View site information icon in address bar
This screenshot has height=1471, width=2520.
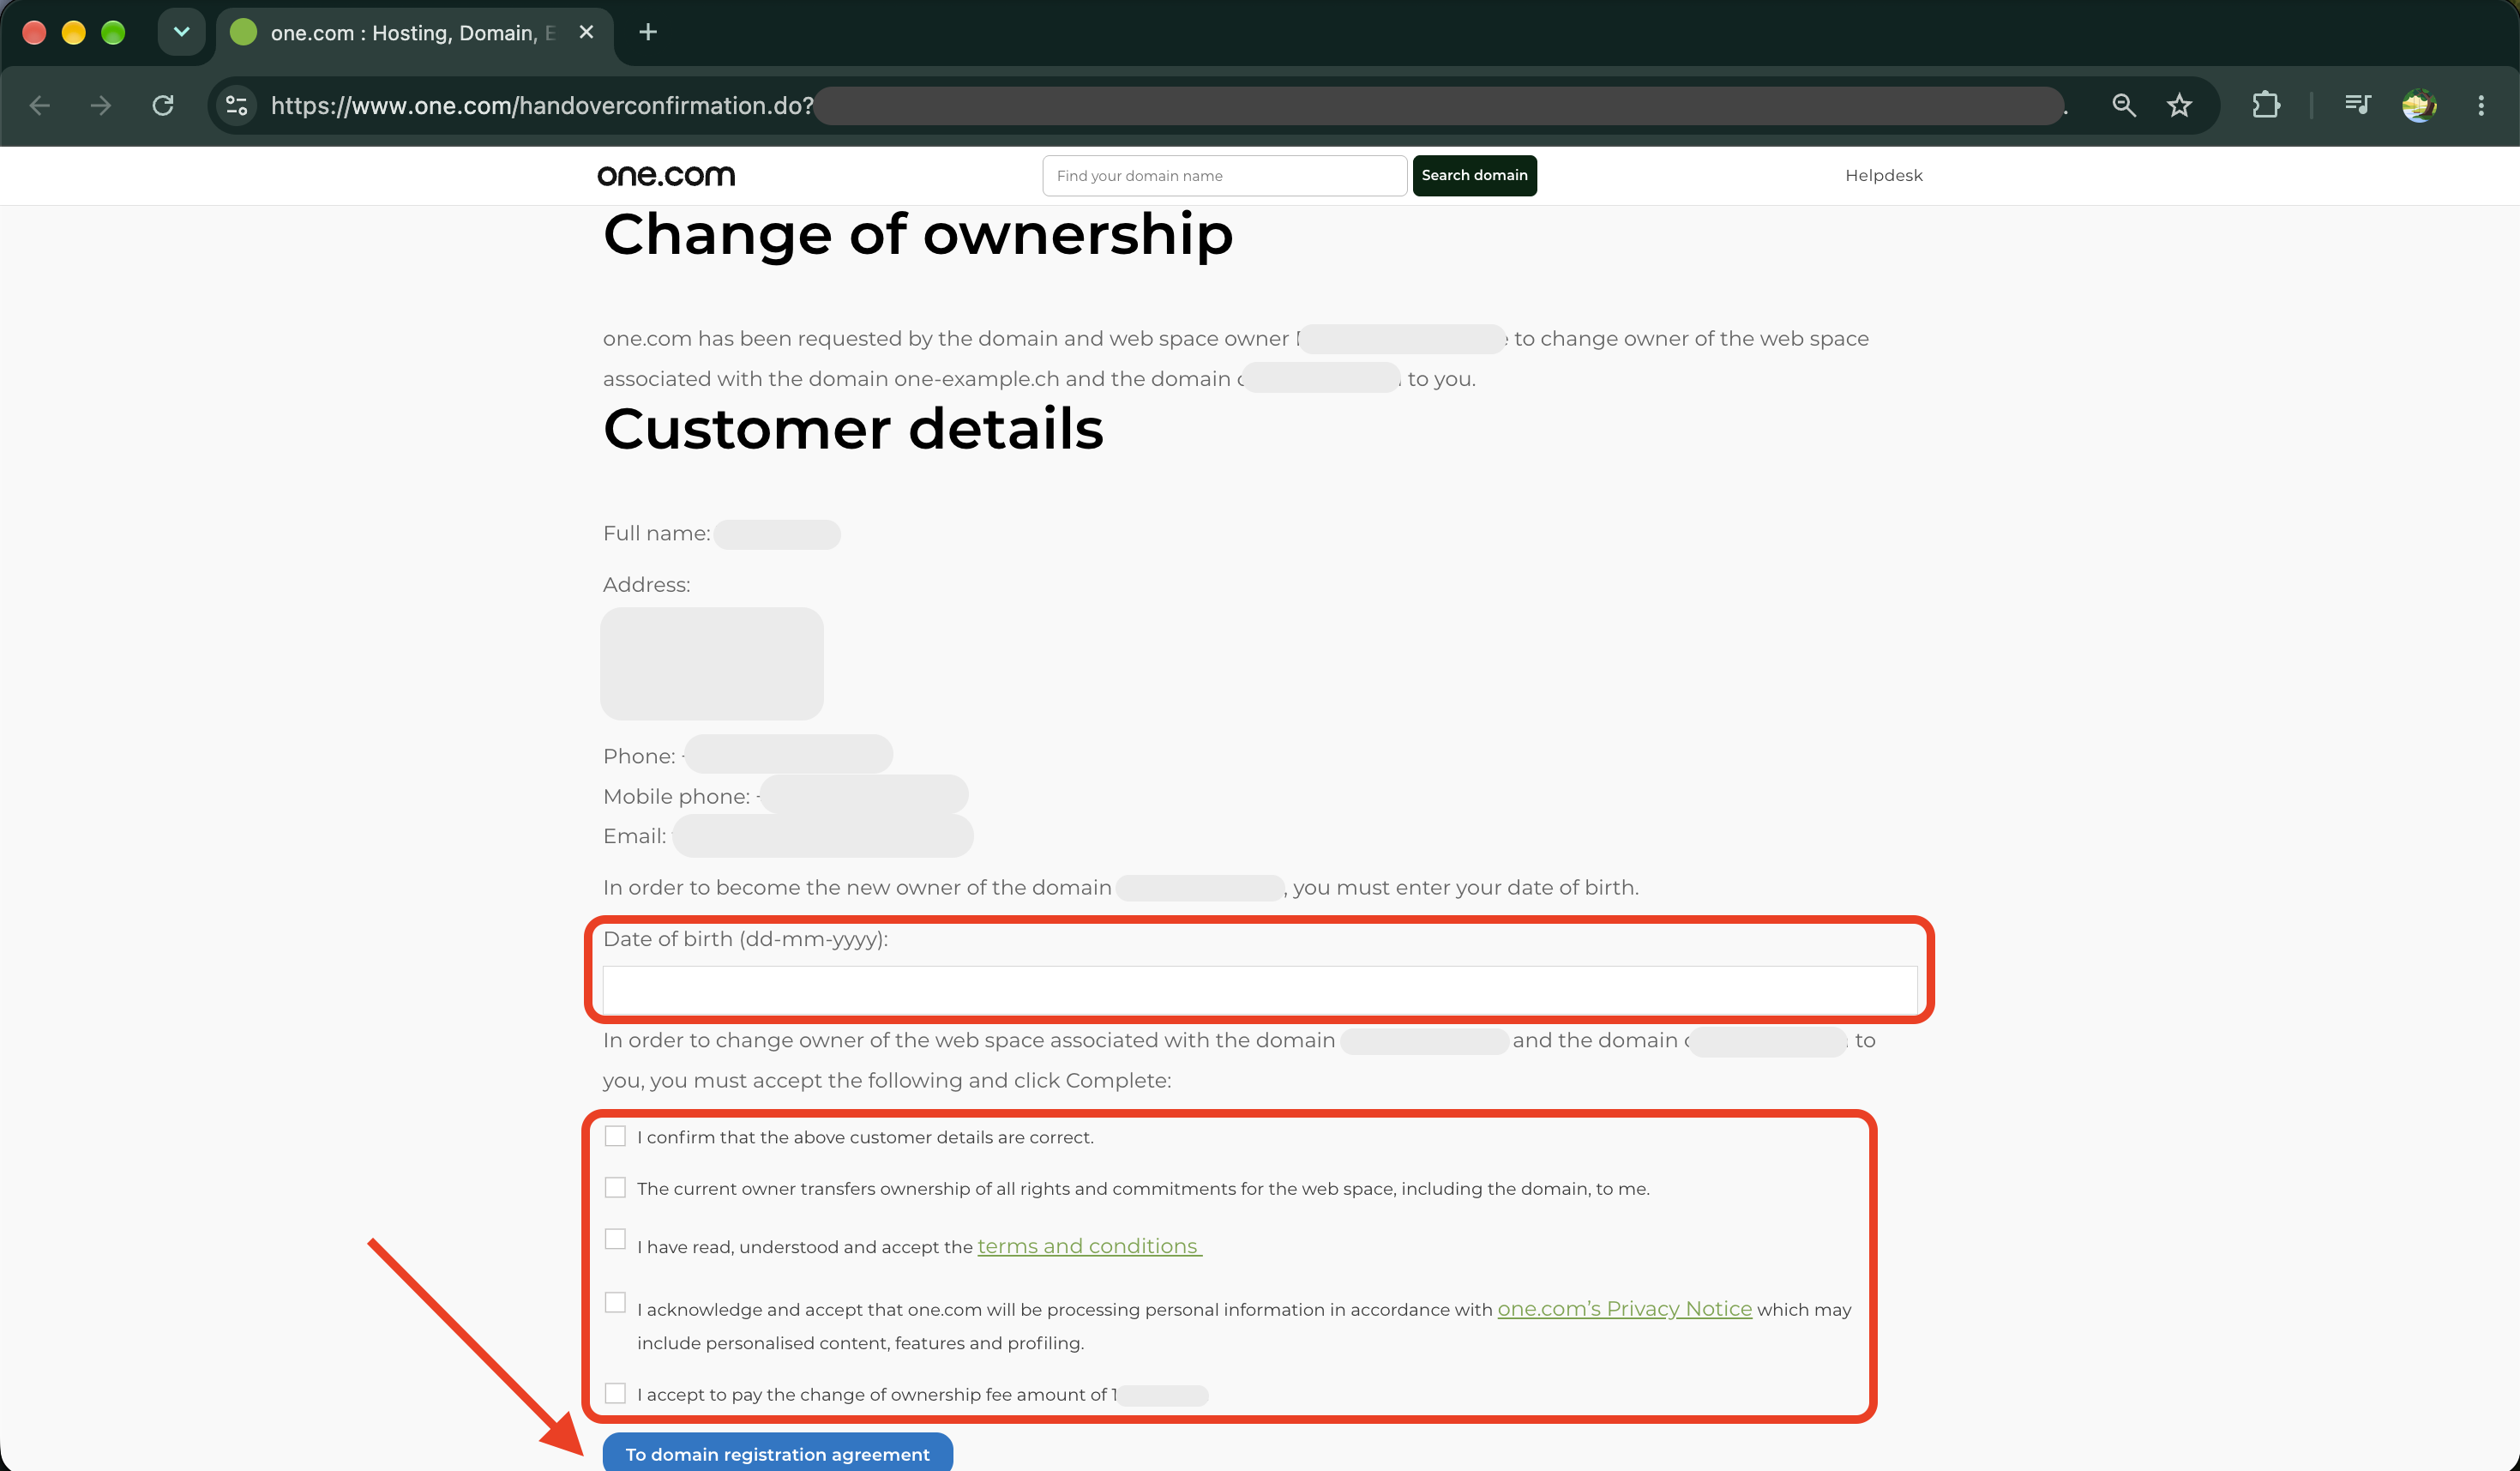pos(237,105)
